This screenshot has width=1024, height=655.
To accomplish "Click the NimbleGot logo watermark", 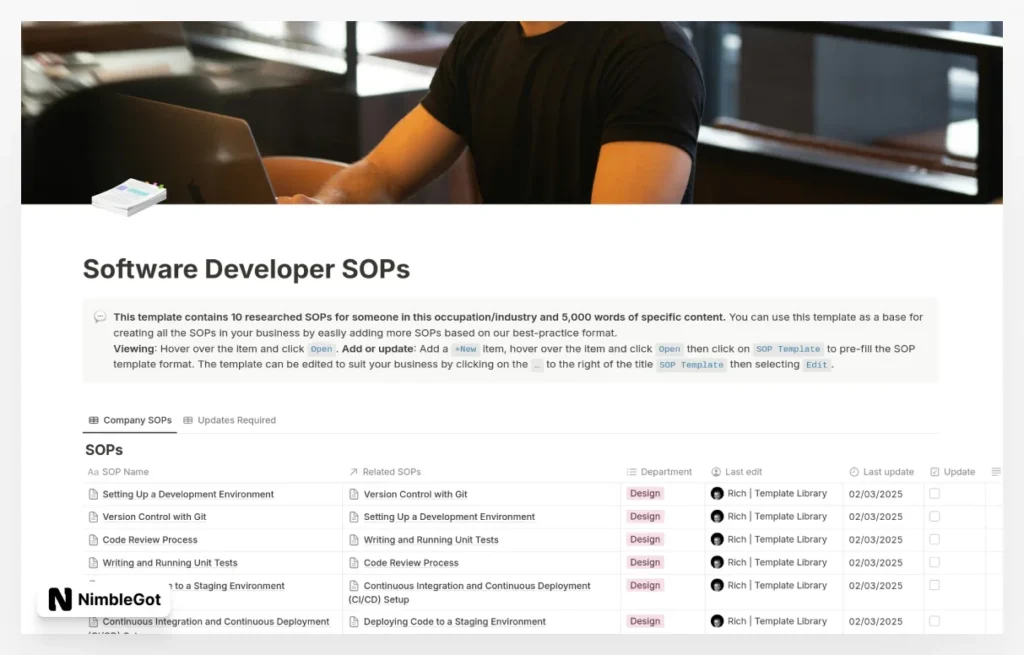I will (103, 600).
